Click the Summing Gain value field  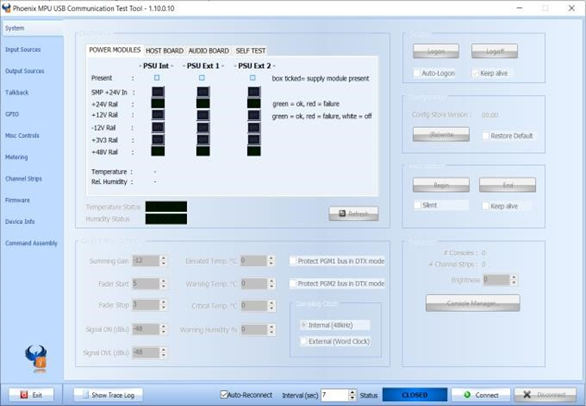pos(146,261)
